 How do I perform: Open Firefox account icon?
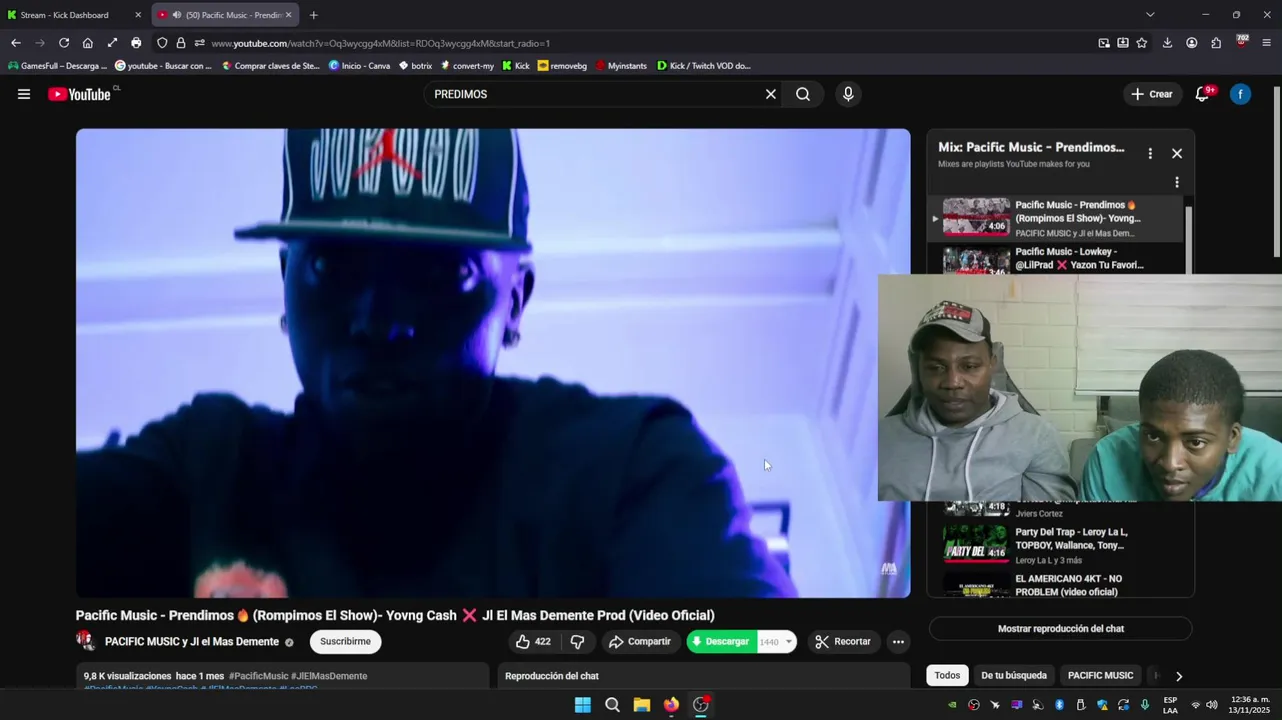[x=1192, y=43]
